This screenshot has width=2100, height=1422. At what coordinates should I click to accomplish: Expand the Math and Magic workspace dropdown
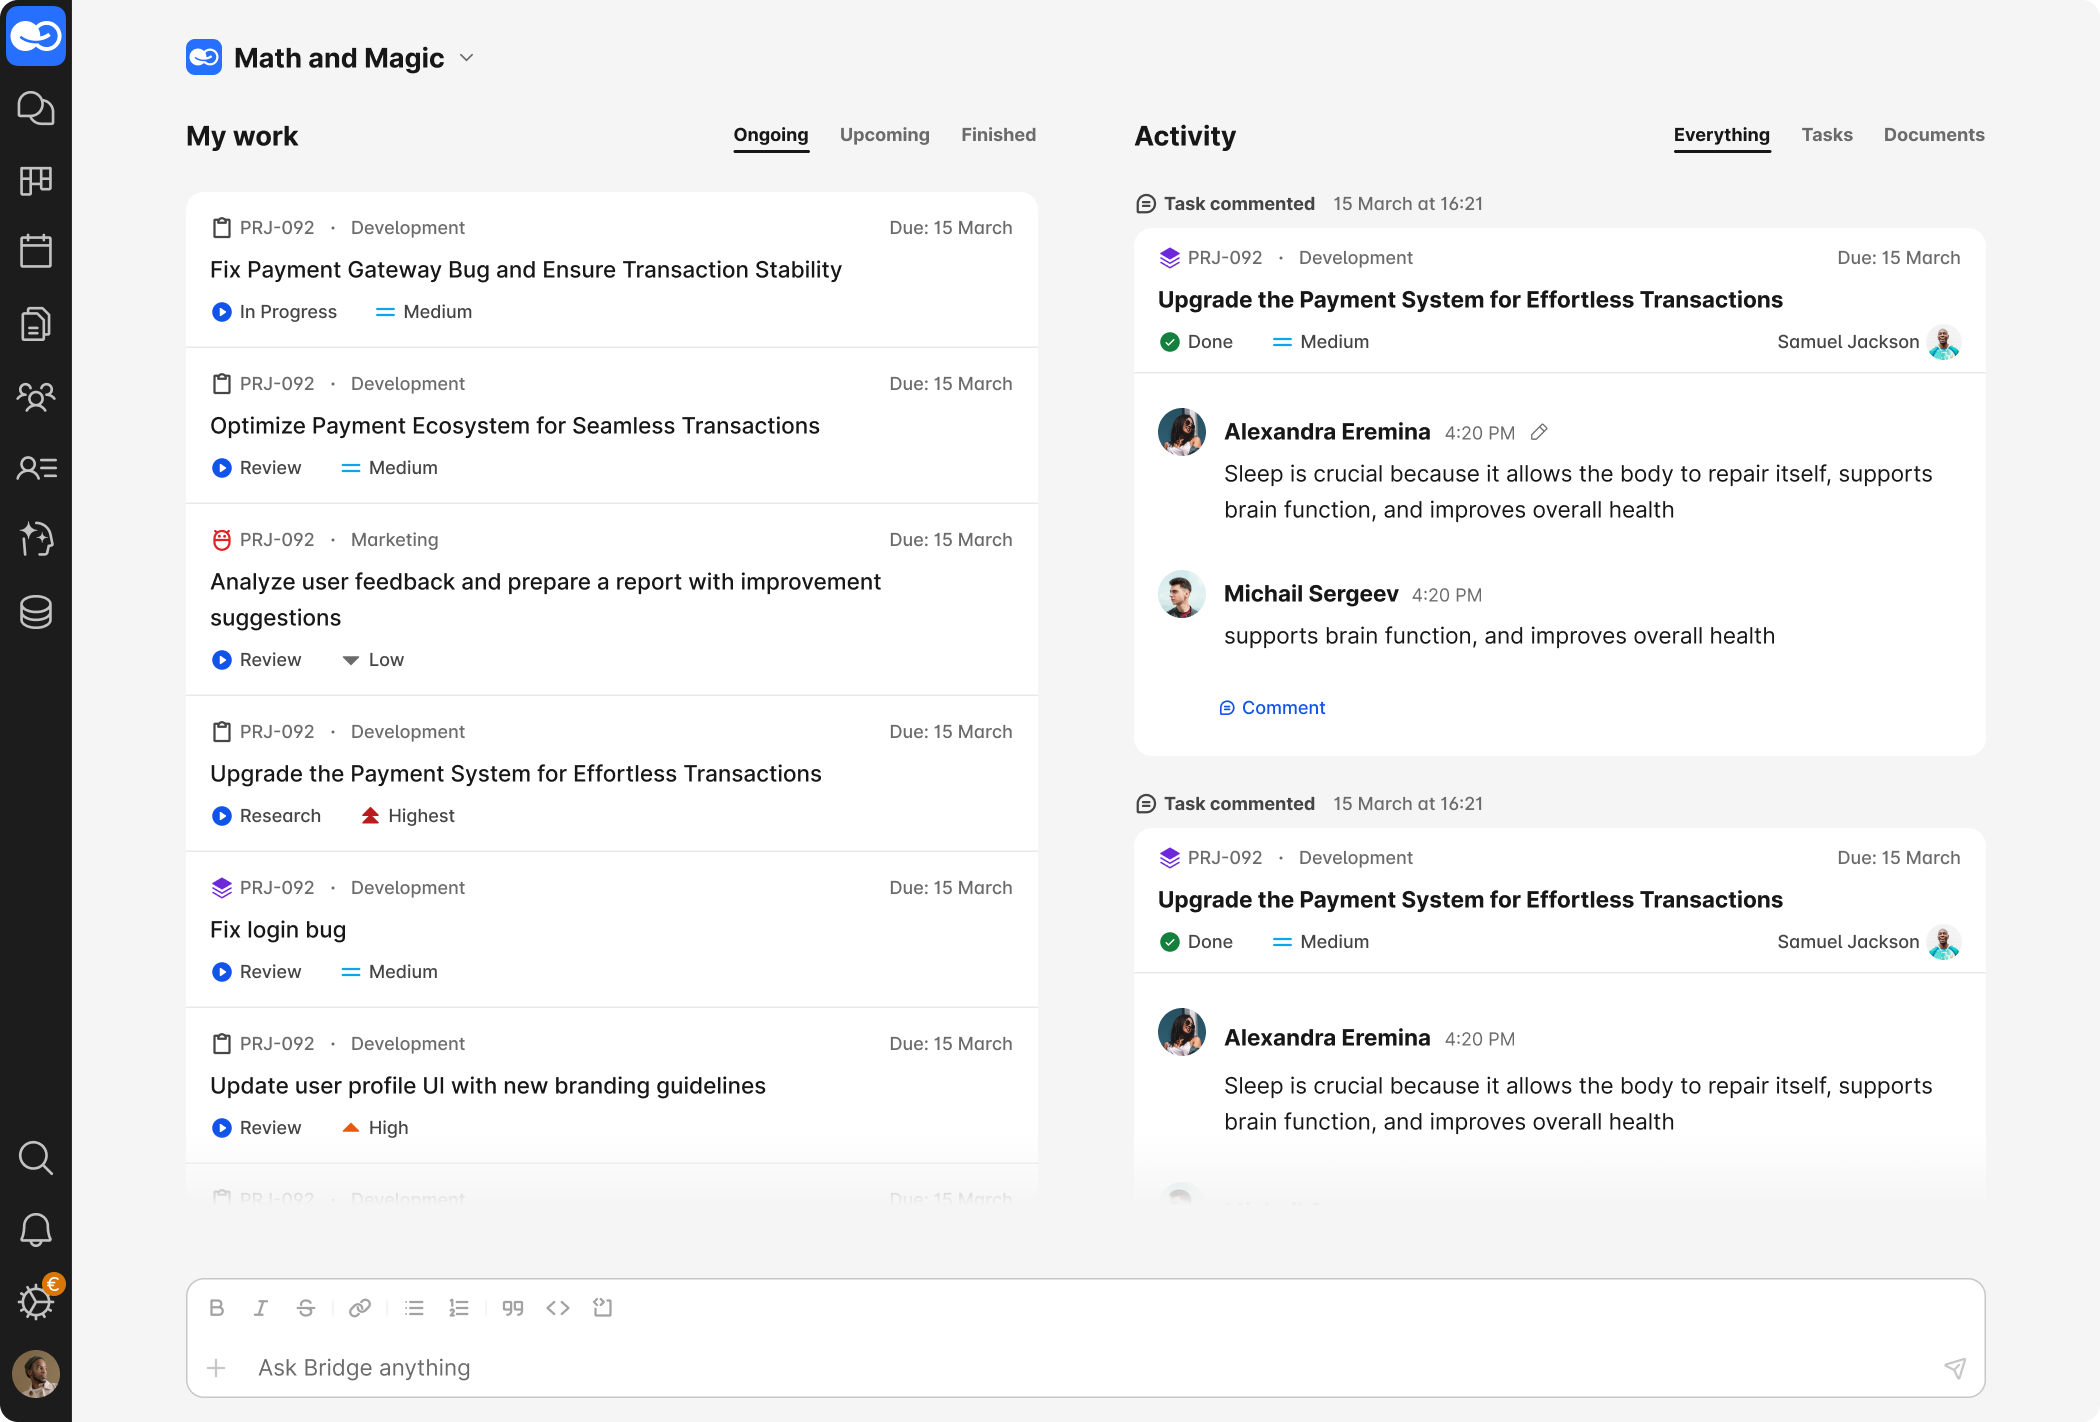tap(466, 58)
